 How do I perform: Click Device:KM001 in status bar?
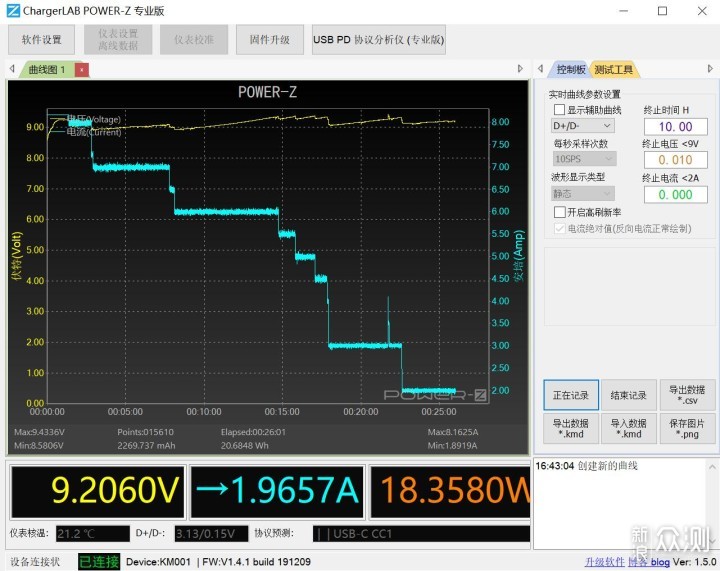tap(158, 562)
